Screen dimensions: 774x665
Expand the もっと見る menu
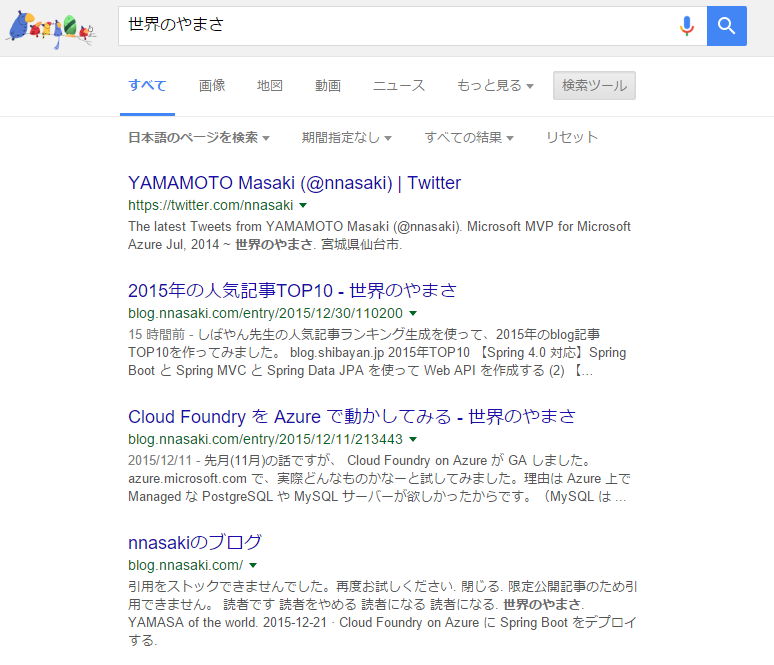[x=495, y=85]
